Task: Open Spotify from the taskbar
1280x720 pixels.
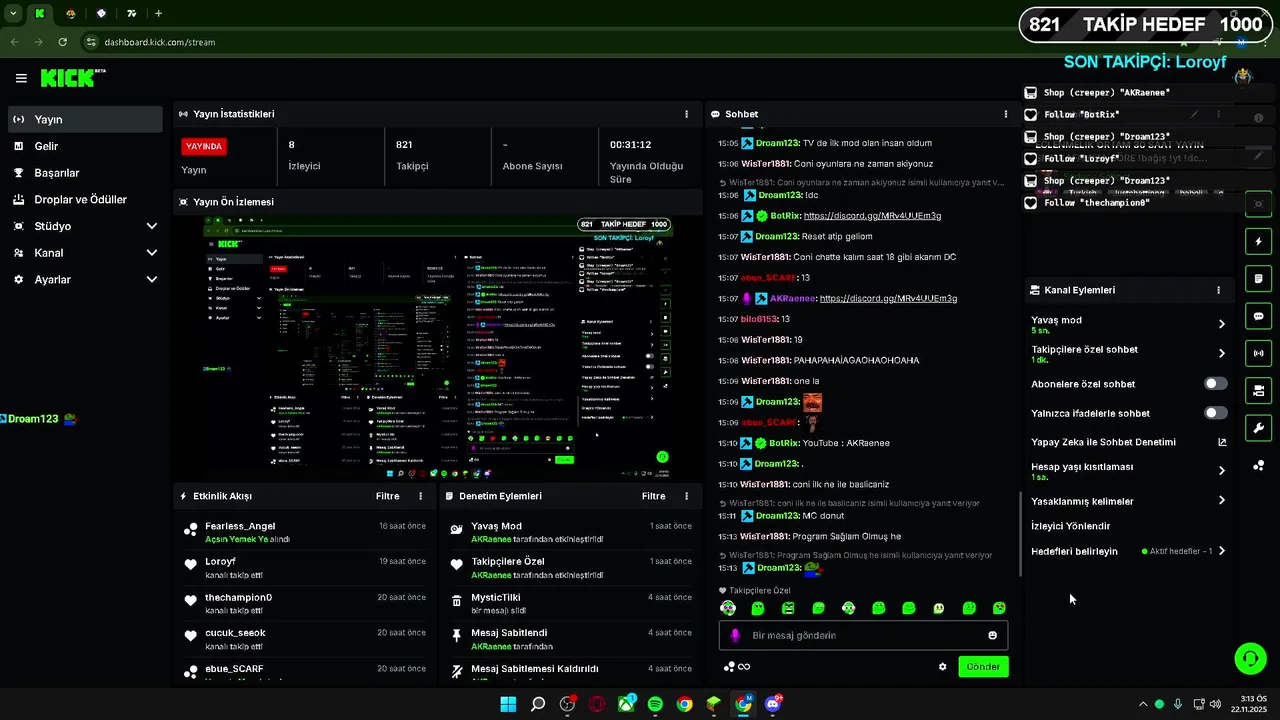Action: 655,704
